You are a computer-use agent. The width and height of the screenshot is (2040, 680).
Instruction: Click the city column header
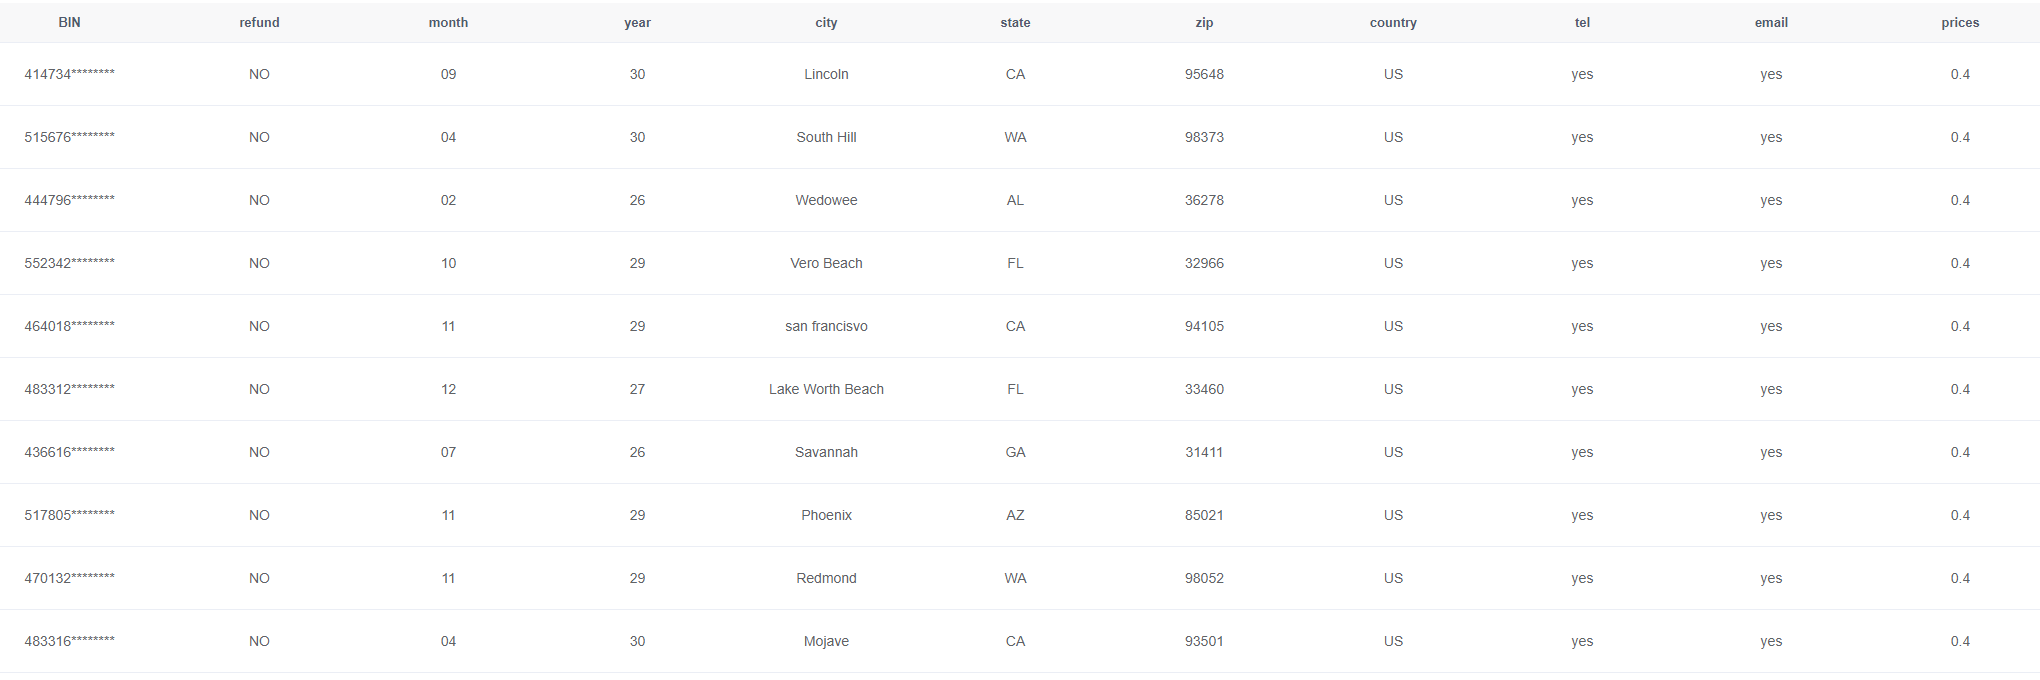tap(826, 22)
